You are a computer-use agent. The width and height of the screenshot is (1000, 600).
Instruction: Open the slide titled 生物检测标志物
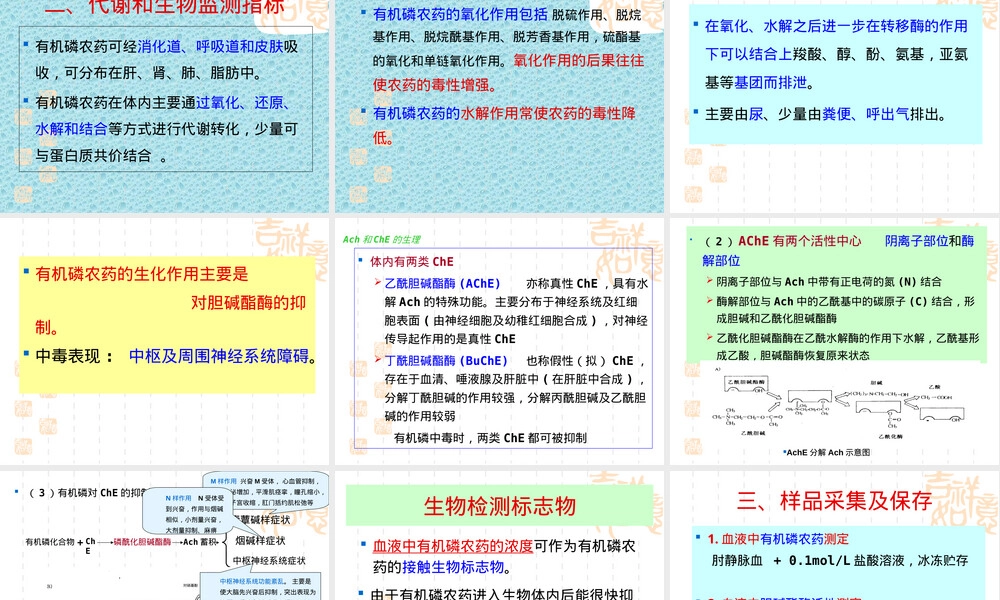coord(499,536)
